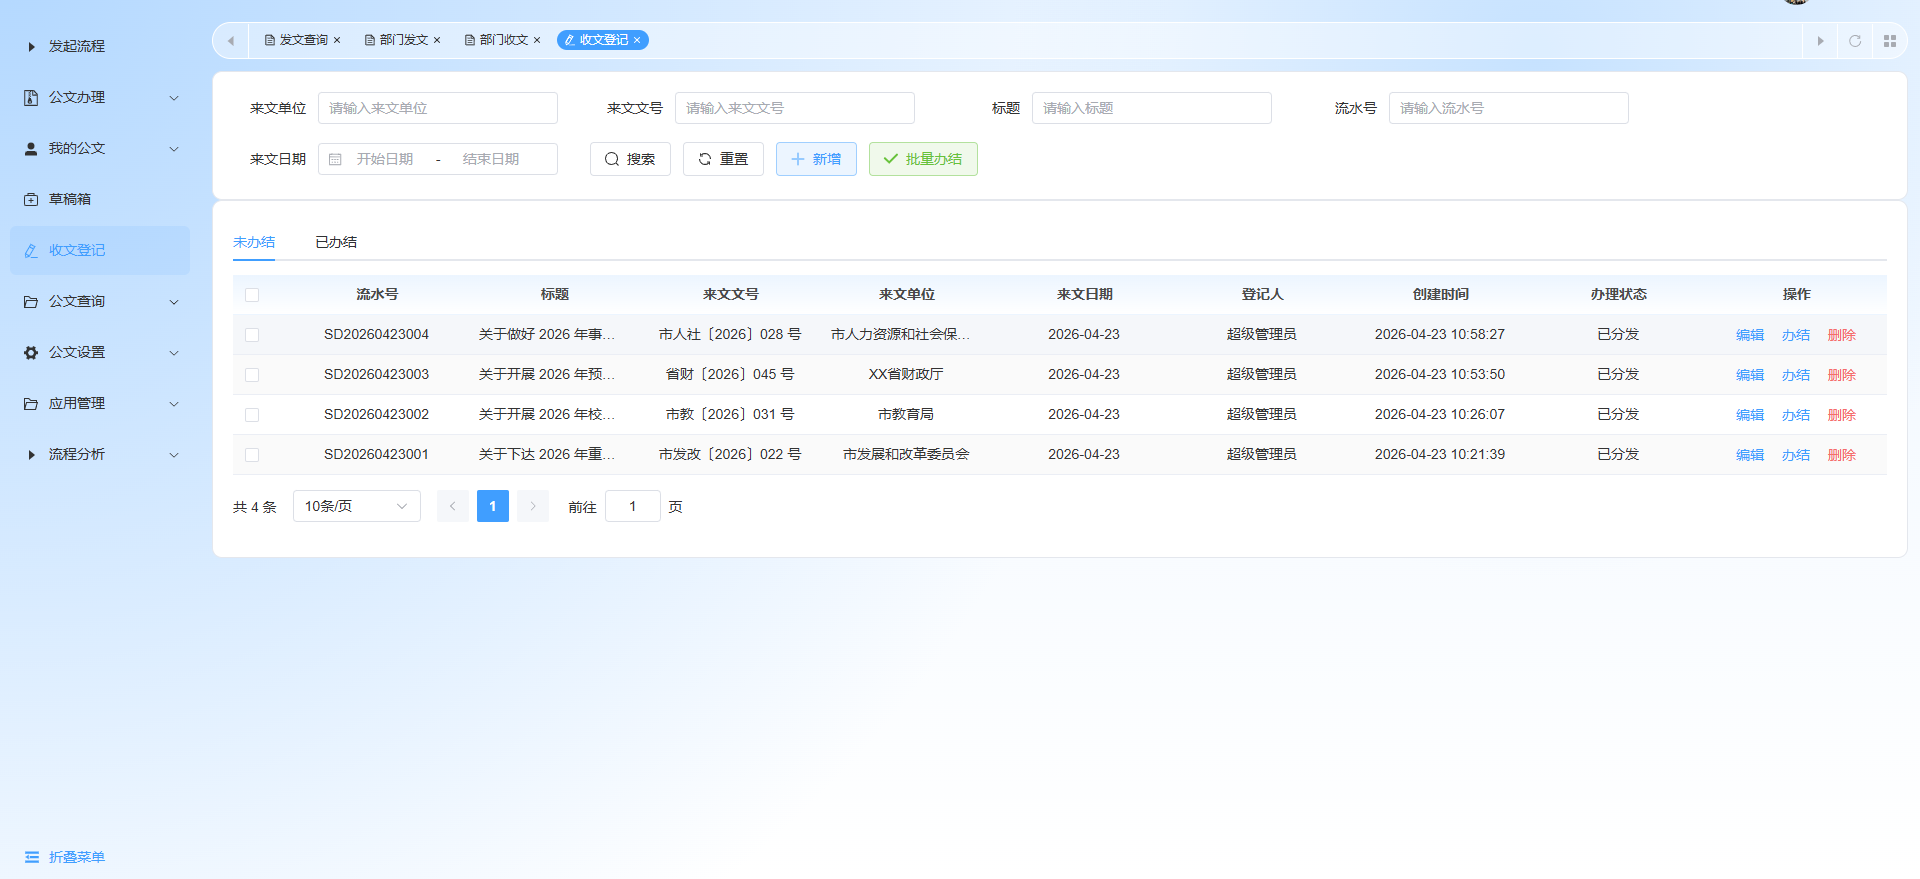Expand 公文办理 submenu chevron
The height and width of the screenshot is (879, 1920).
pyautogui.click(x=174, y=98)
